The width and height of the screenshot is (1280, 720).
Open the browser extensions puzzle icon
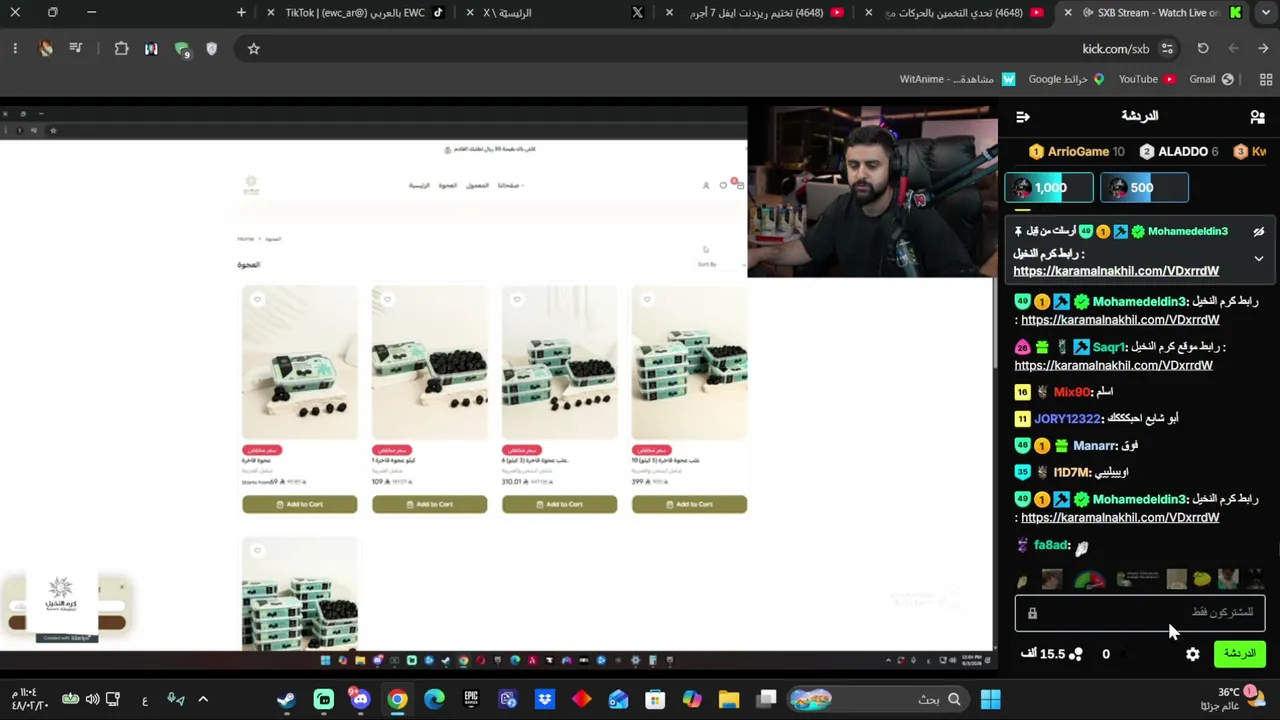pyautogui.click(x=121, y=49)
